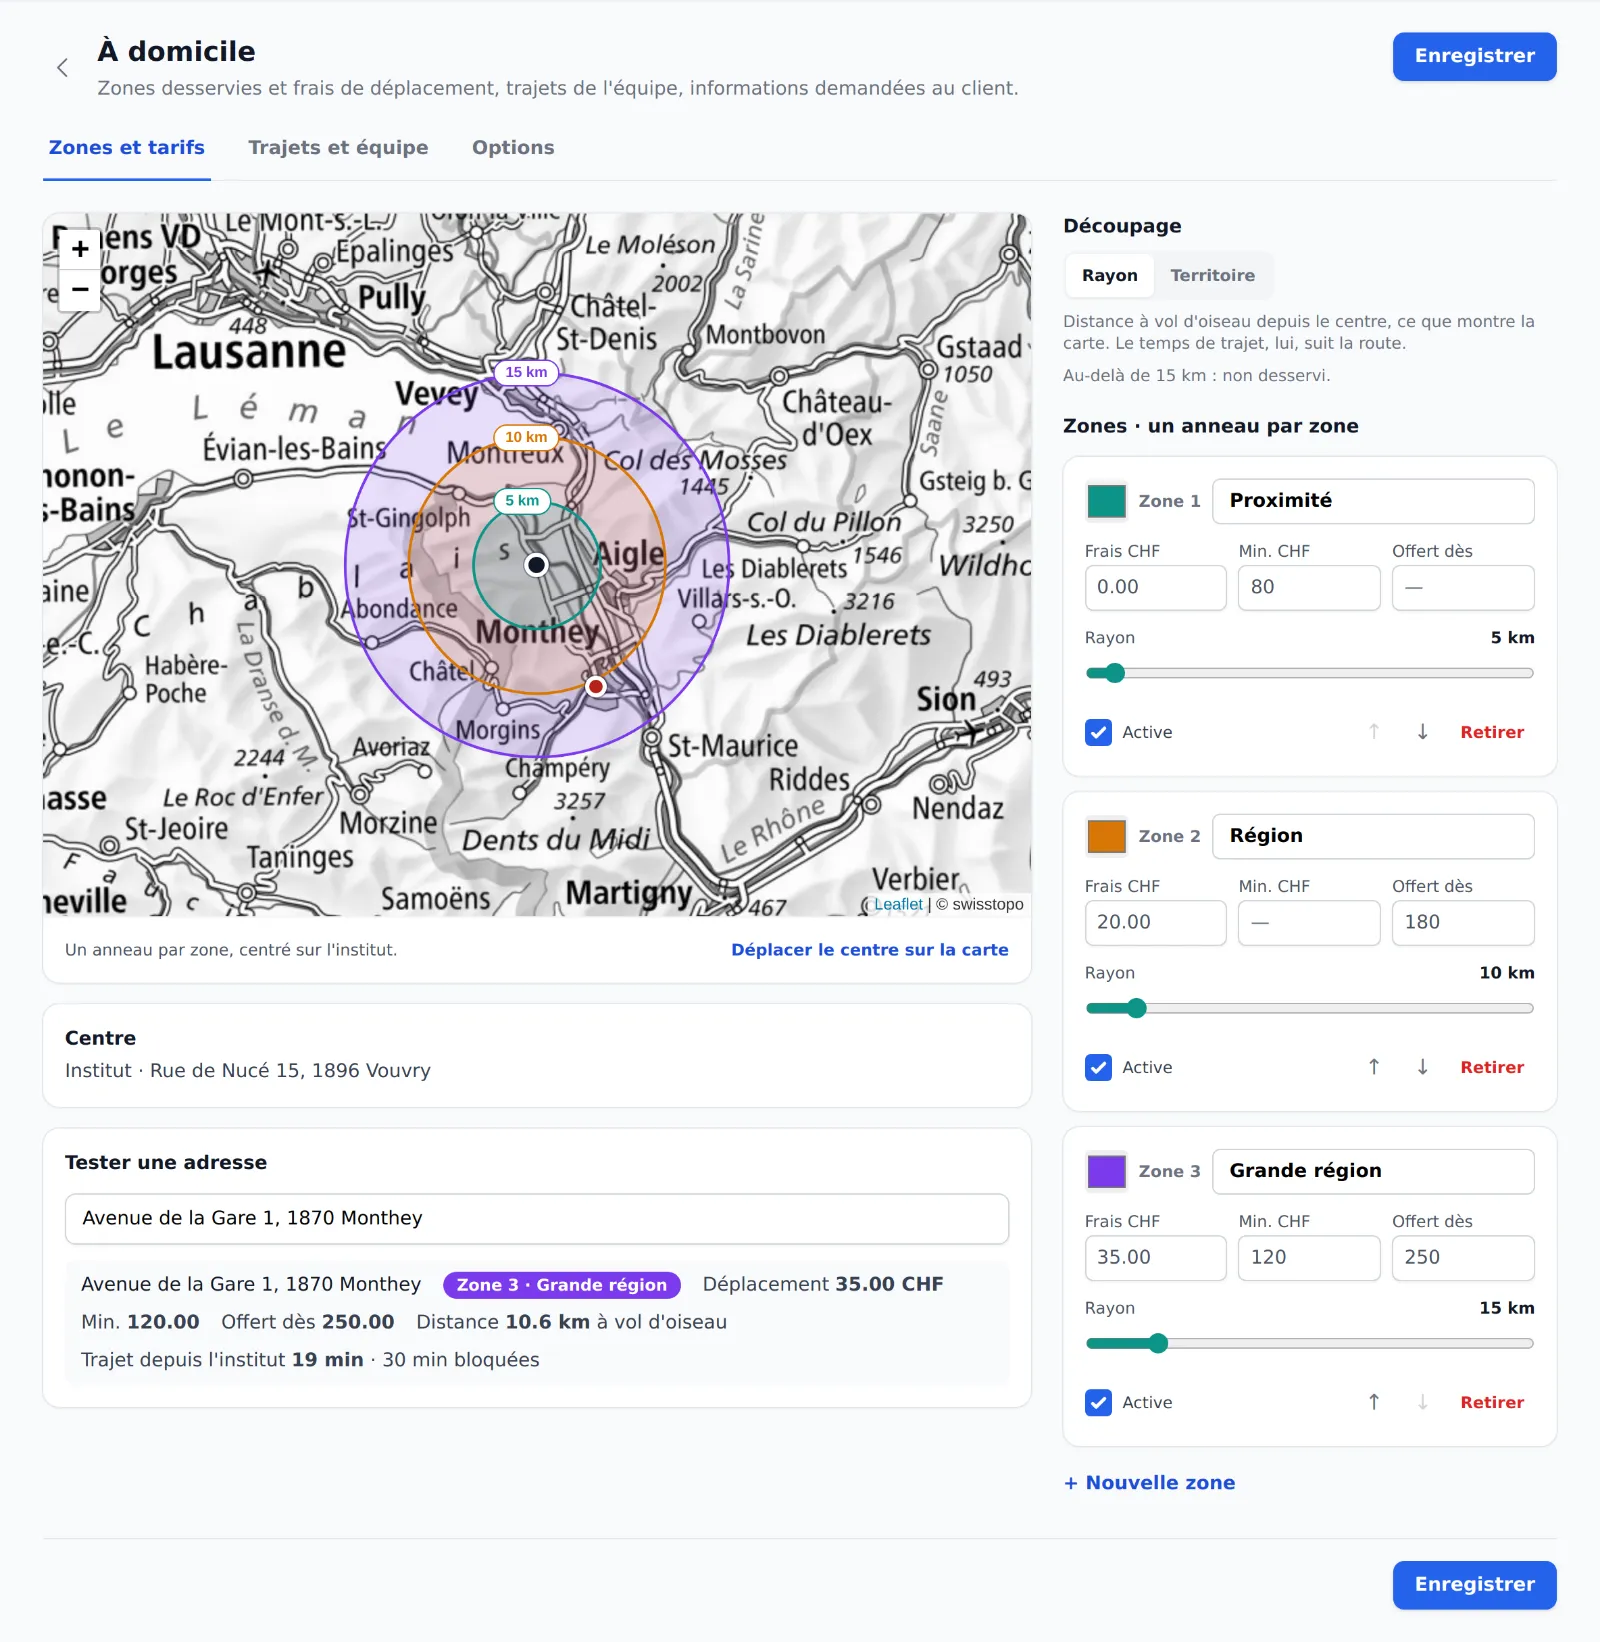Click the red tested-address marker on map
The height and width of the screenshot is (1642, 1600).
(x=596, y=686)
